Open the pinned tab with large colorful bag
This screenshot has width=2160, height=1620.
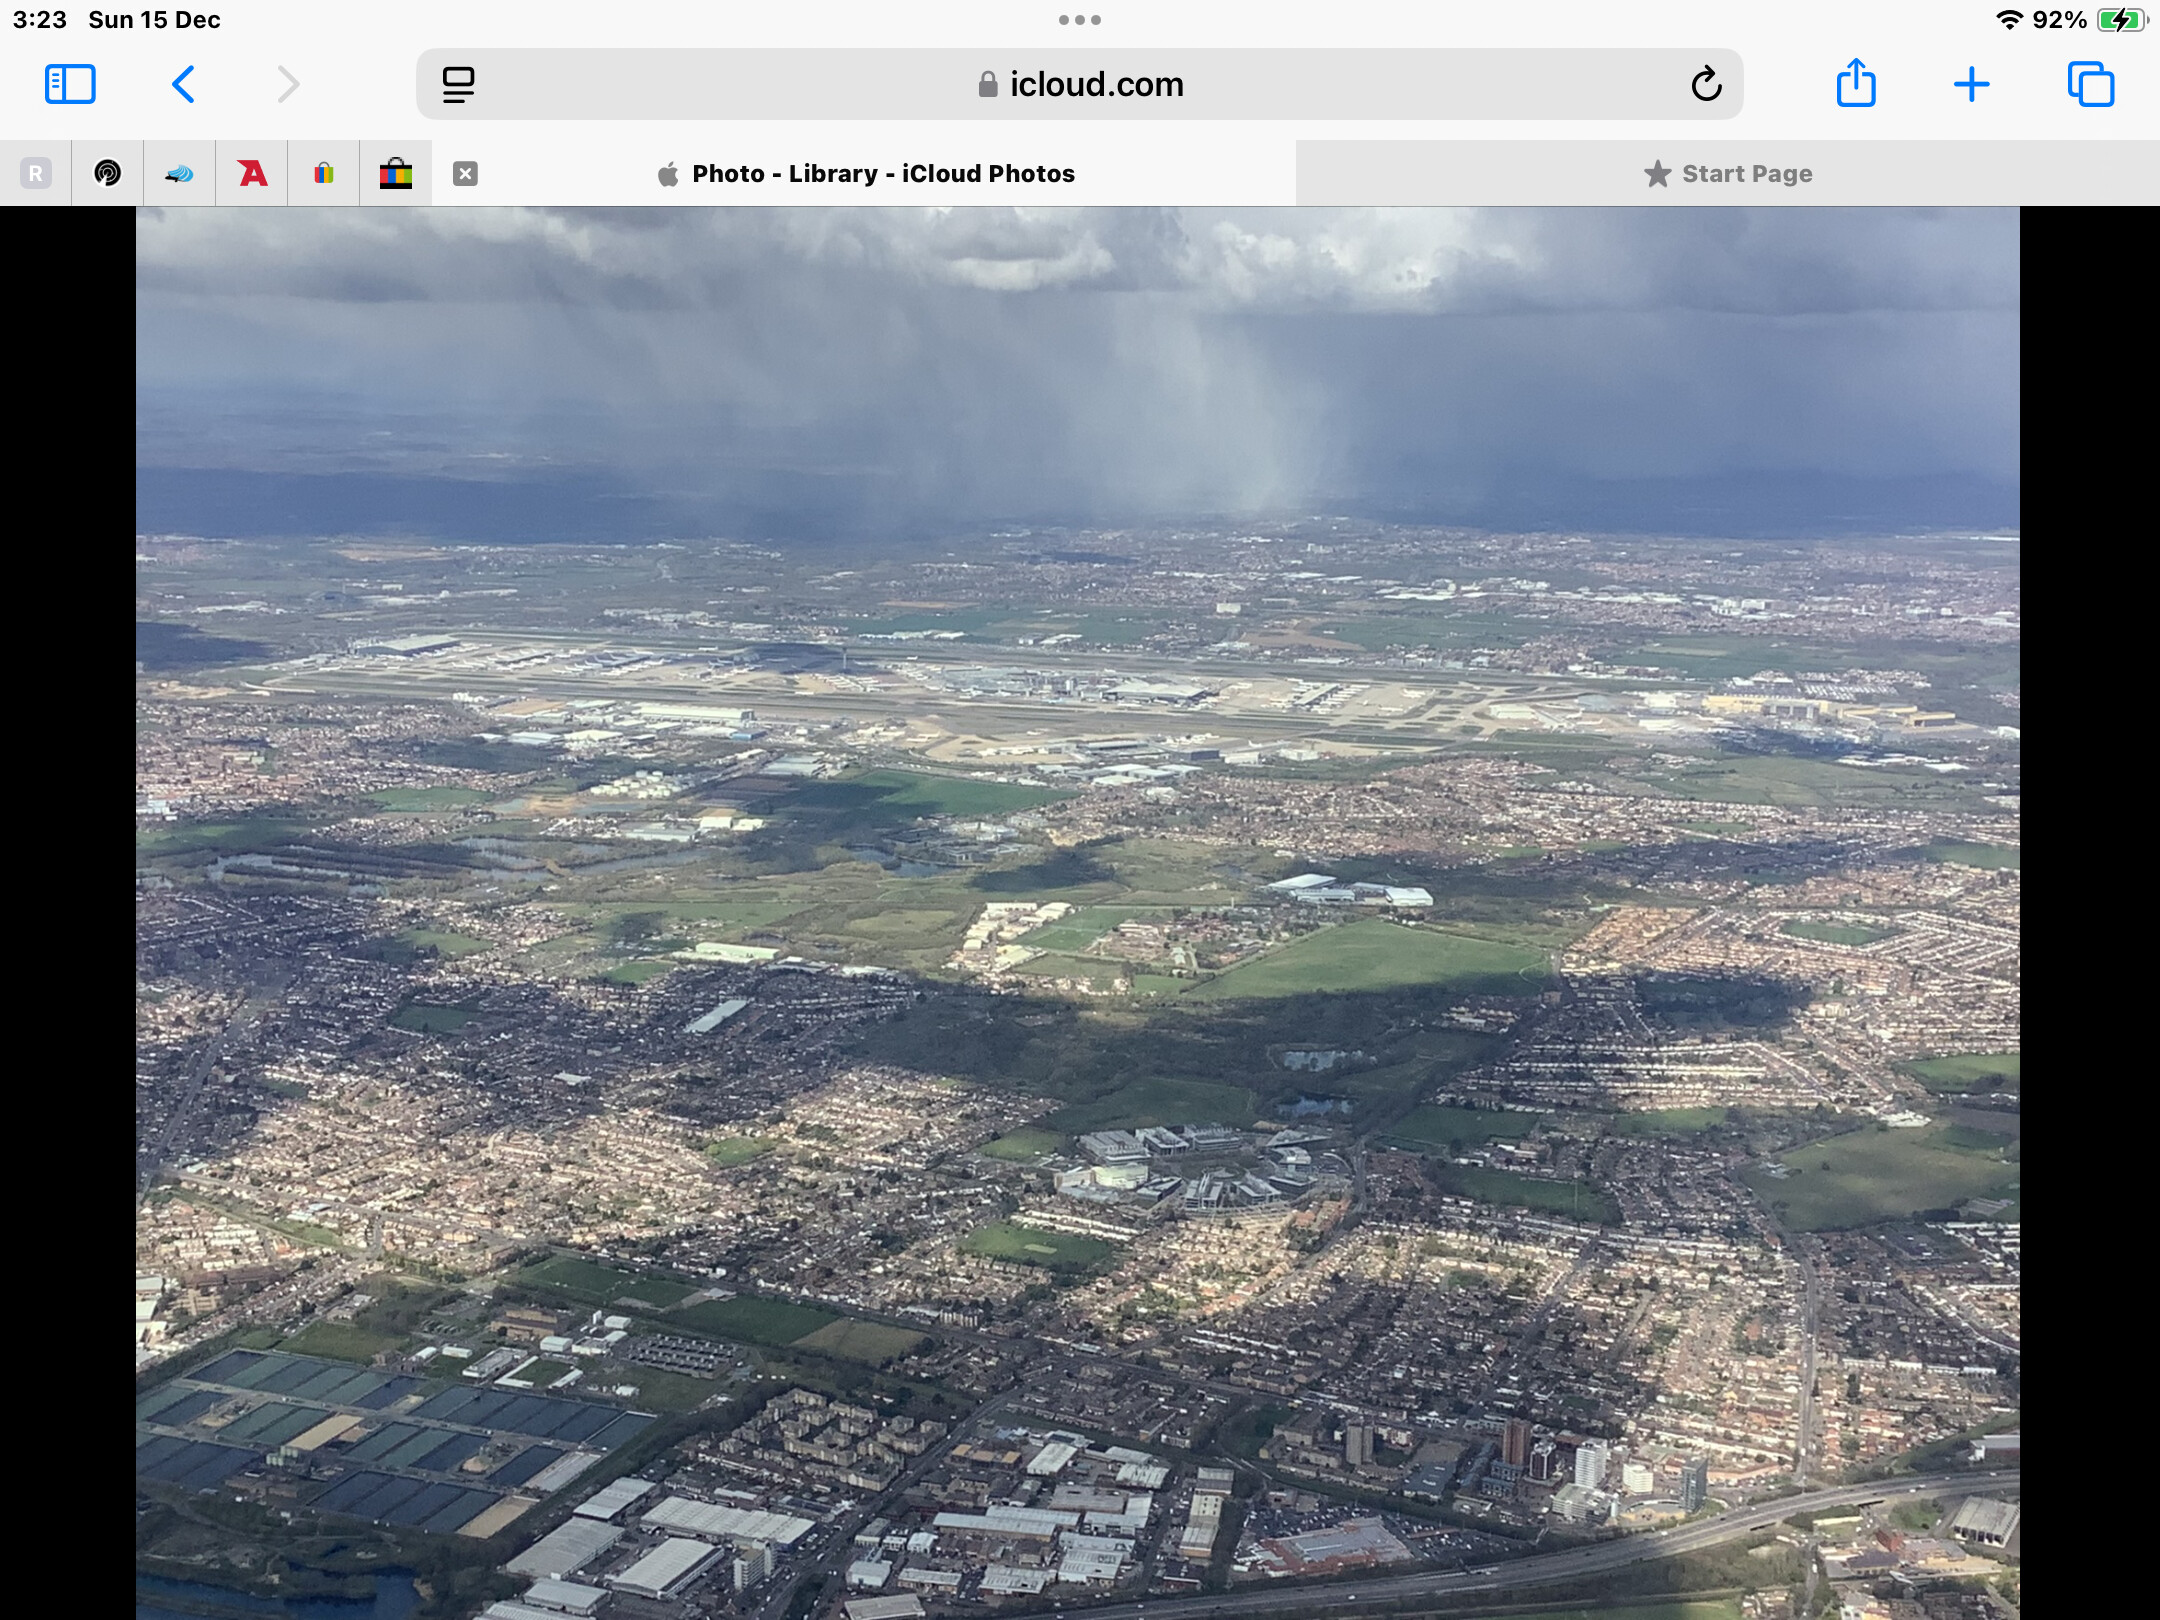coord(396,174)
